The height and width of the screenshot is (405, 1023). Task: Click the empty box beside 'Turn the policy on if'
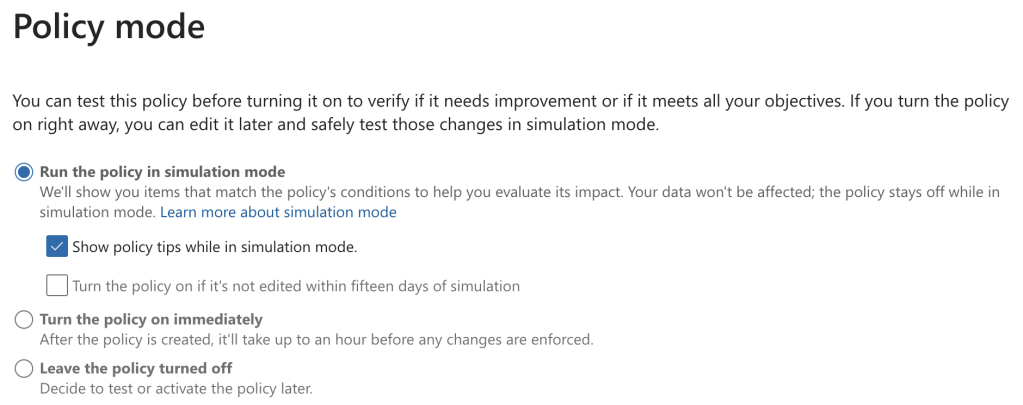[x=57, y=286]
